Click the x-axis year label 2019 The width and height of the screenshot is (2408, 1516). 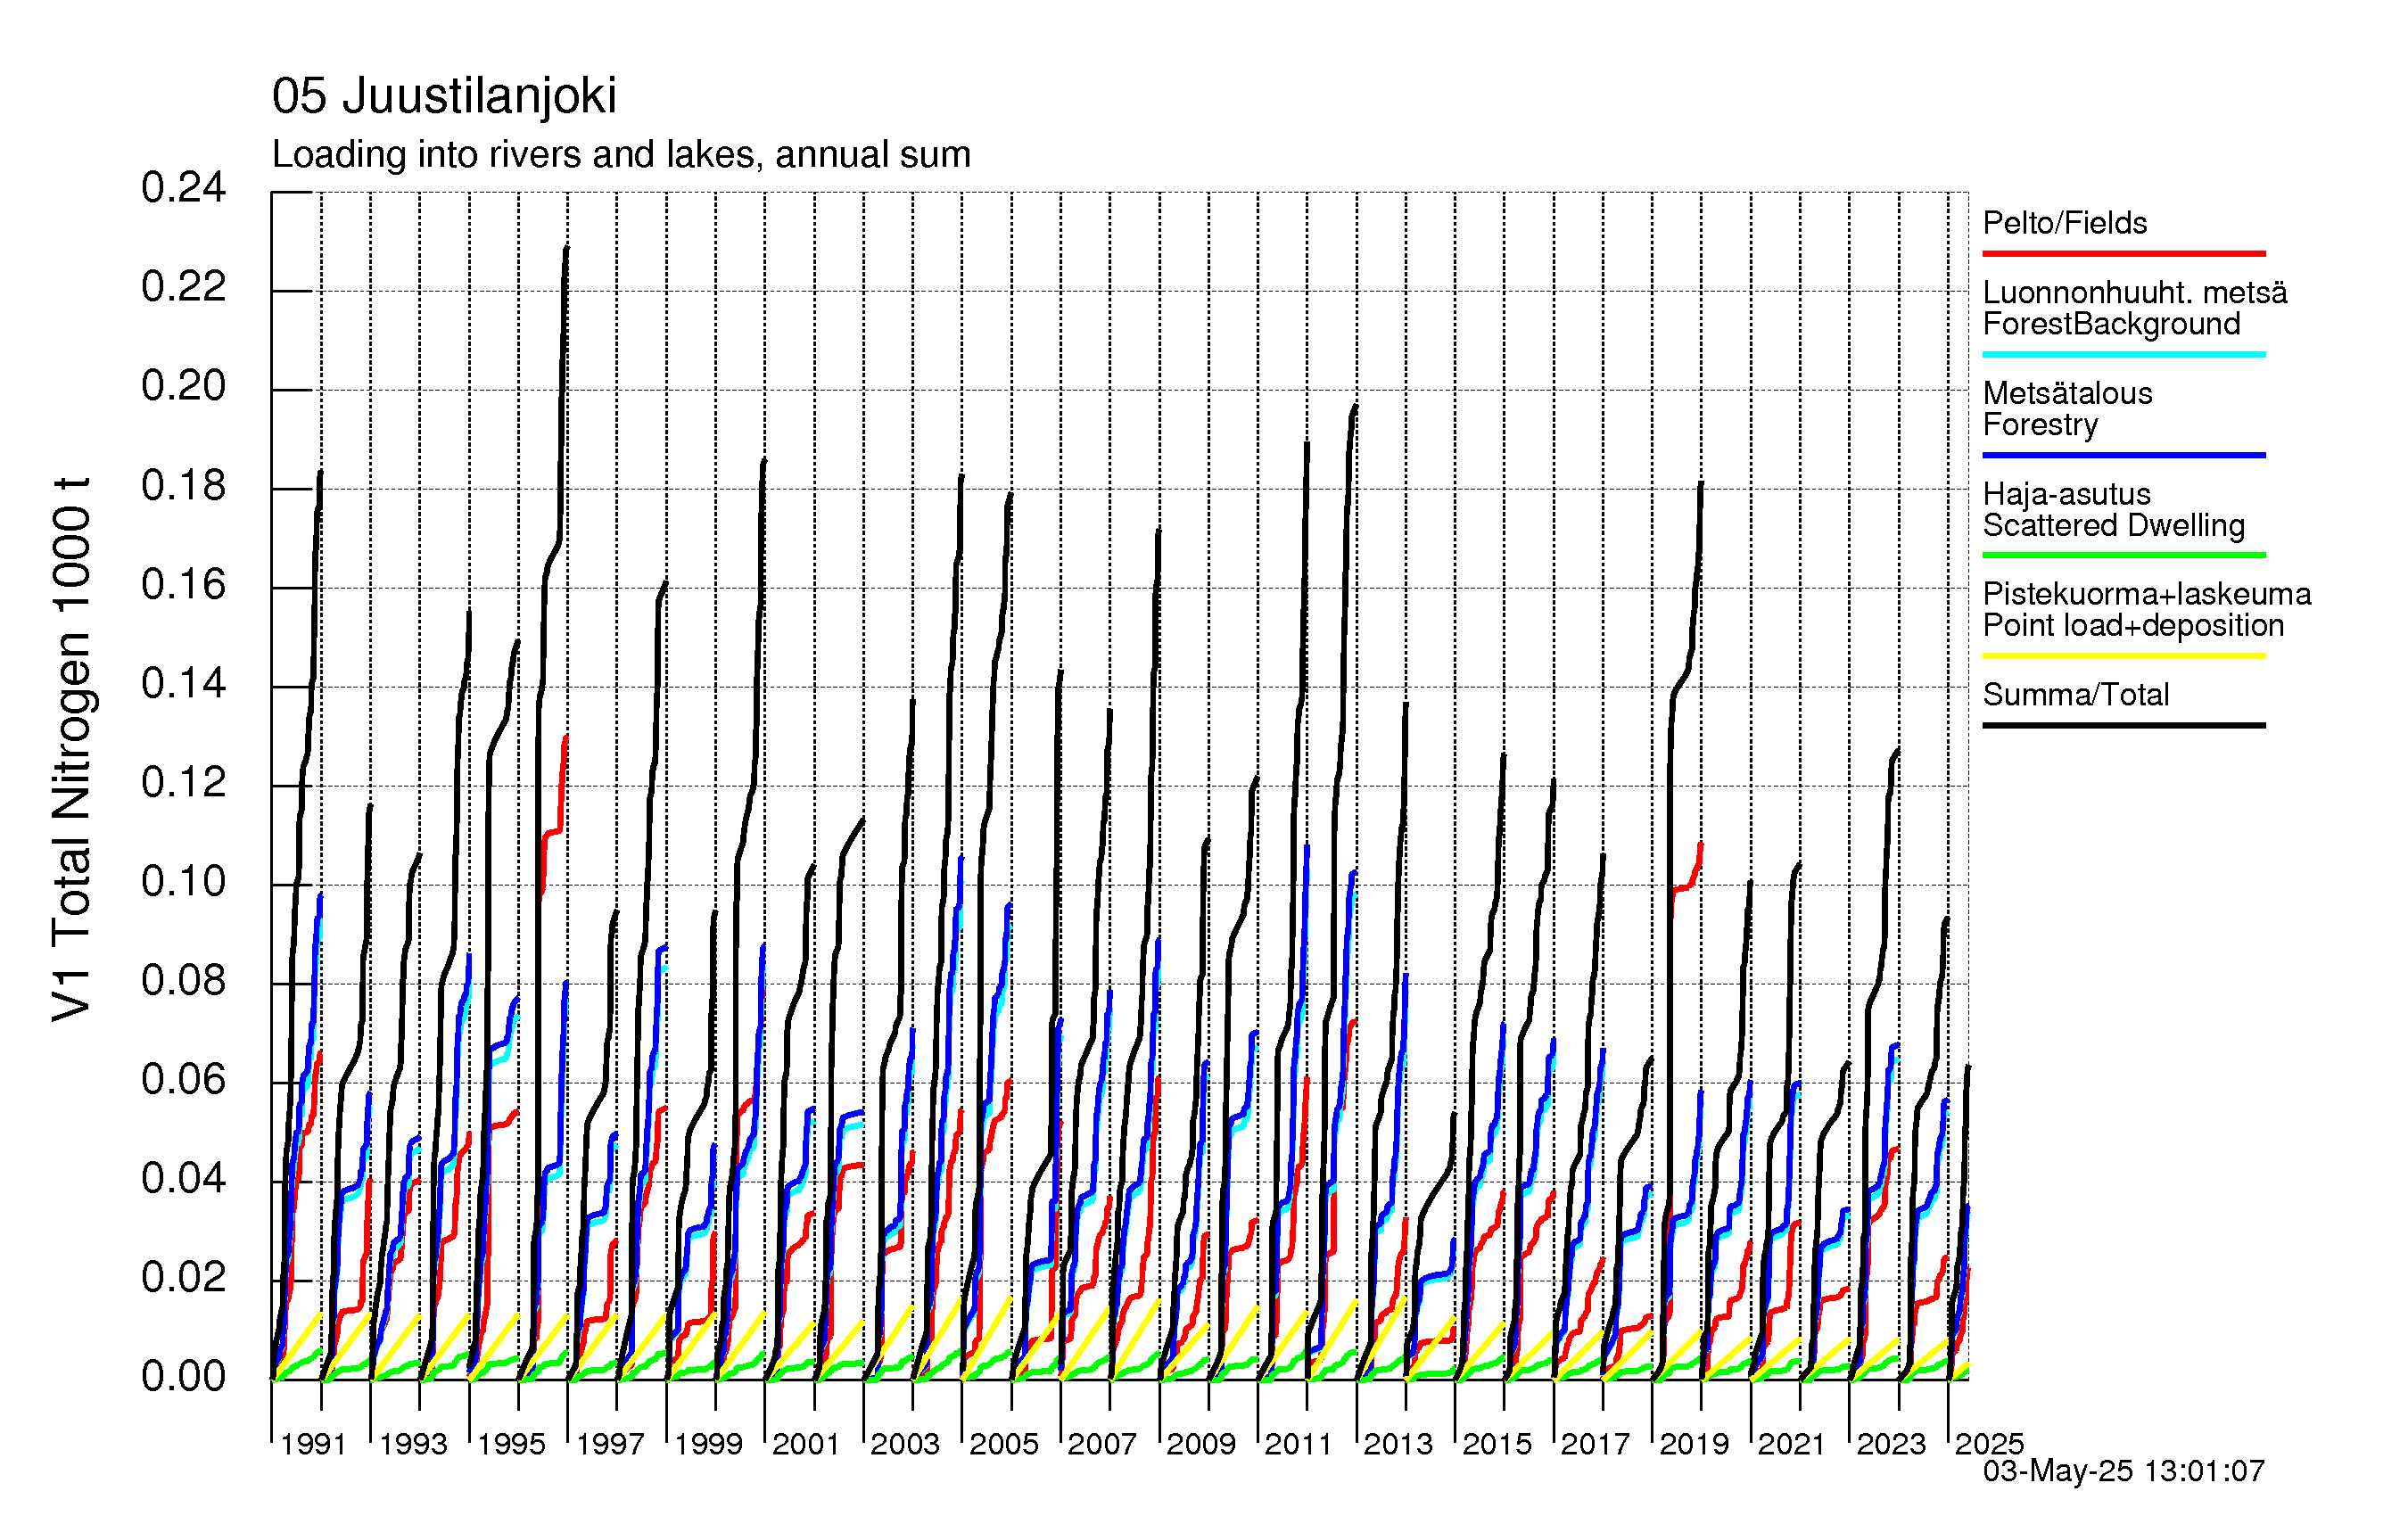(x=1694, y=1445)
